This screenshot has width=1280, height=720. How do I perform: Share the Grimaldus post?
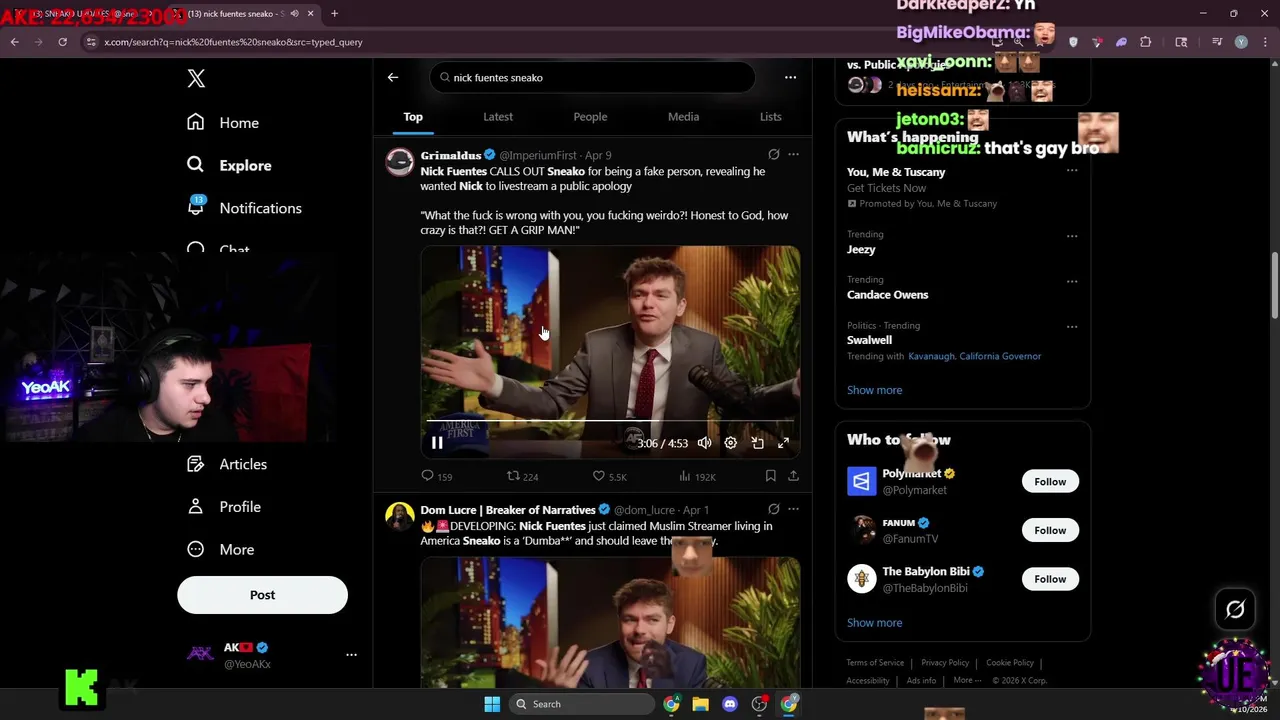coord(793,476)
